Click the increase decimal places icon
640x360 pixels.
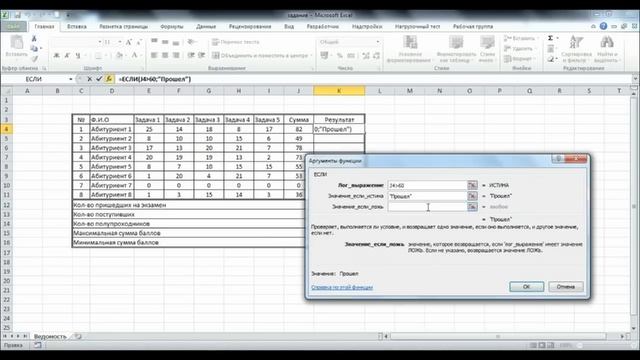pos(366,56)
